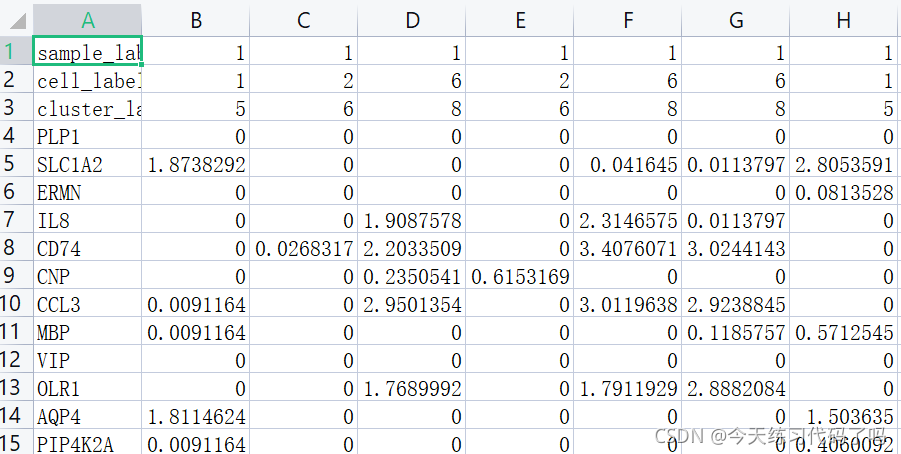Click cell containing 0.6153169
The image size is (901, 454).
pos(520,275)
